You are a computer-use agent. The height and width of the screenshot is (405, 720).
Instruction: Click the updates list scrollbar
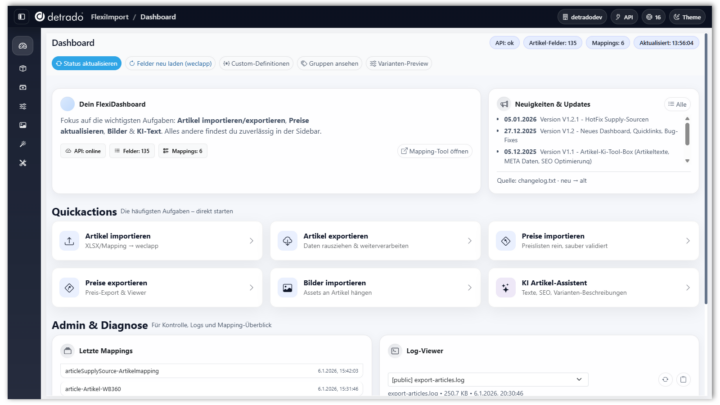687,140
